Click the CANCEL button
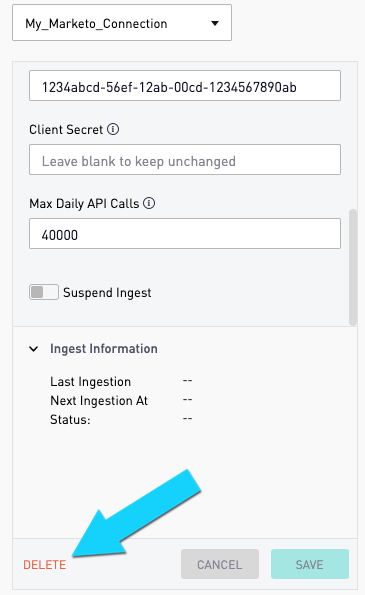This screenshot has height=595, width=365. [x=220, y=564]
